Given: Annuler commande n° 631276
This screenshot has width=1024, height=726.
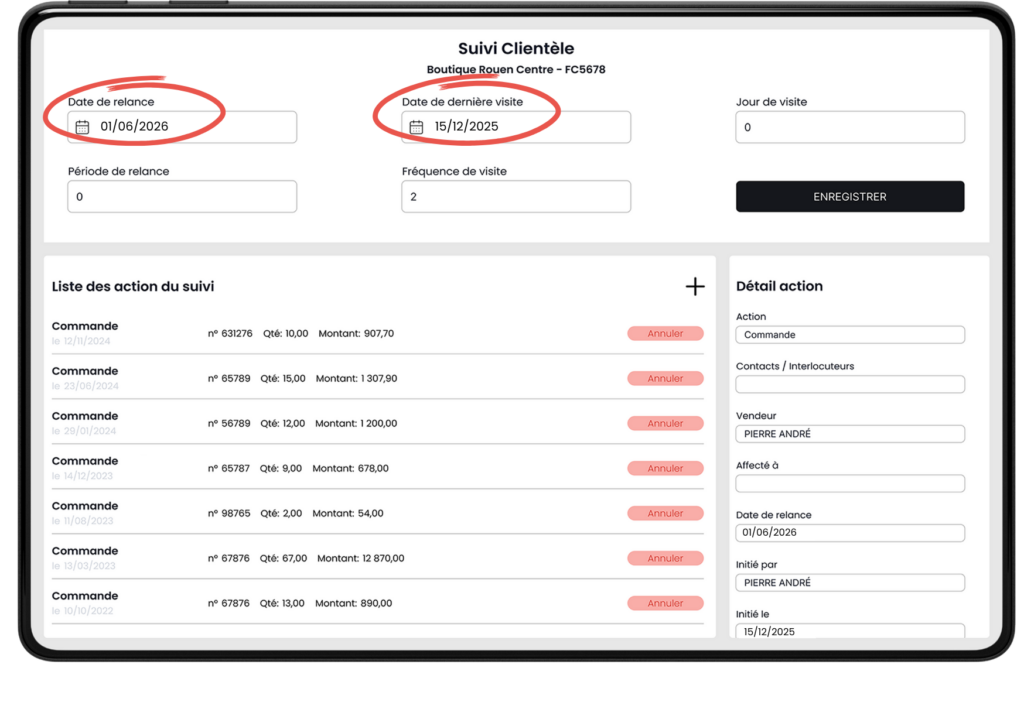Looking at the screenshot, I should click(665, 333).
